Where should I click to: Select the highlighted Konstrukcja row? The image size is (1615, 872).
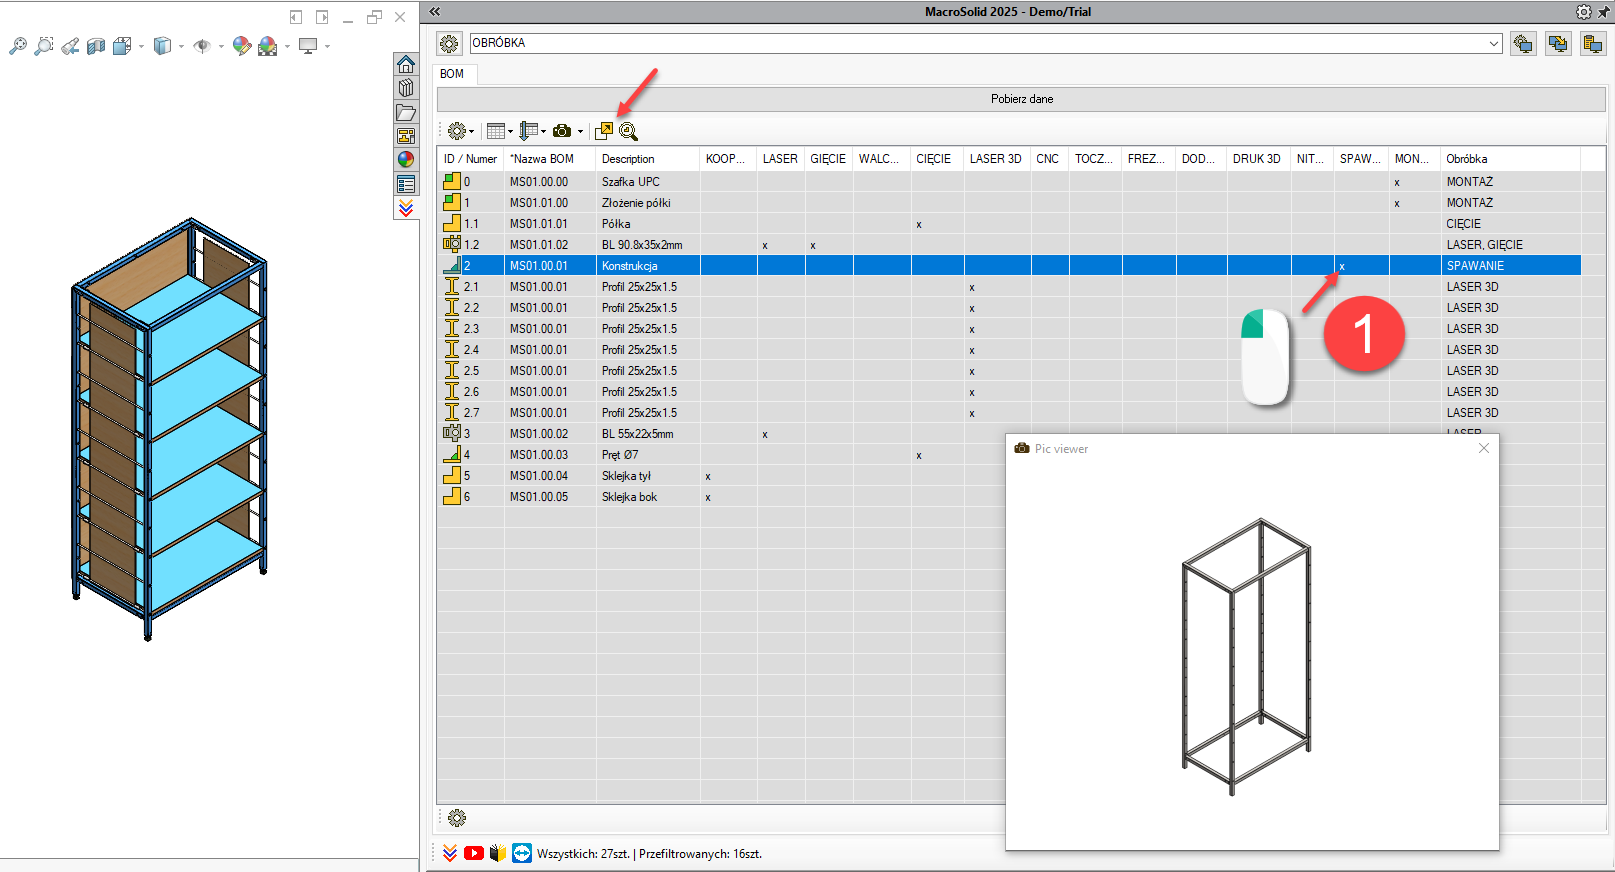point(1009,266)
